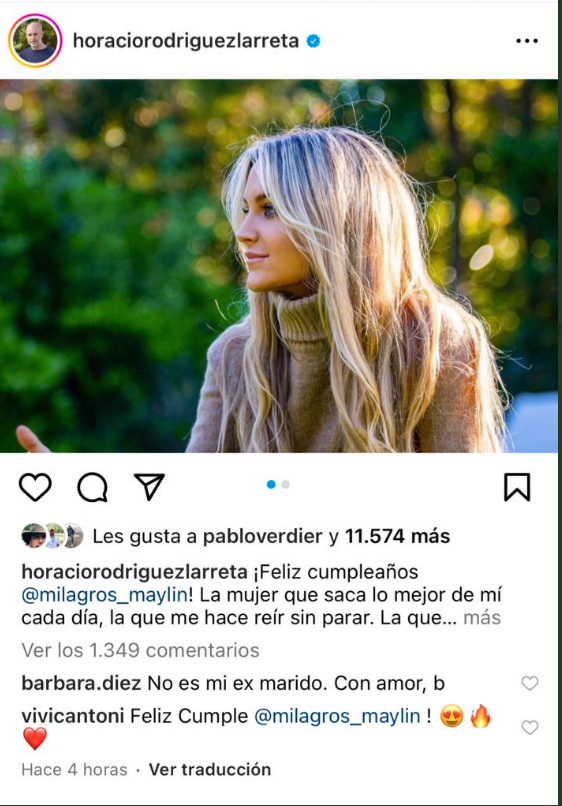Open the horaciorodriguezlarreta username in the header
This screenshot has width=562, height=806.
tap(186, 41)
